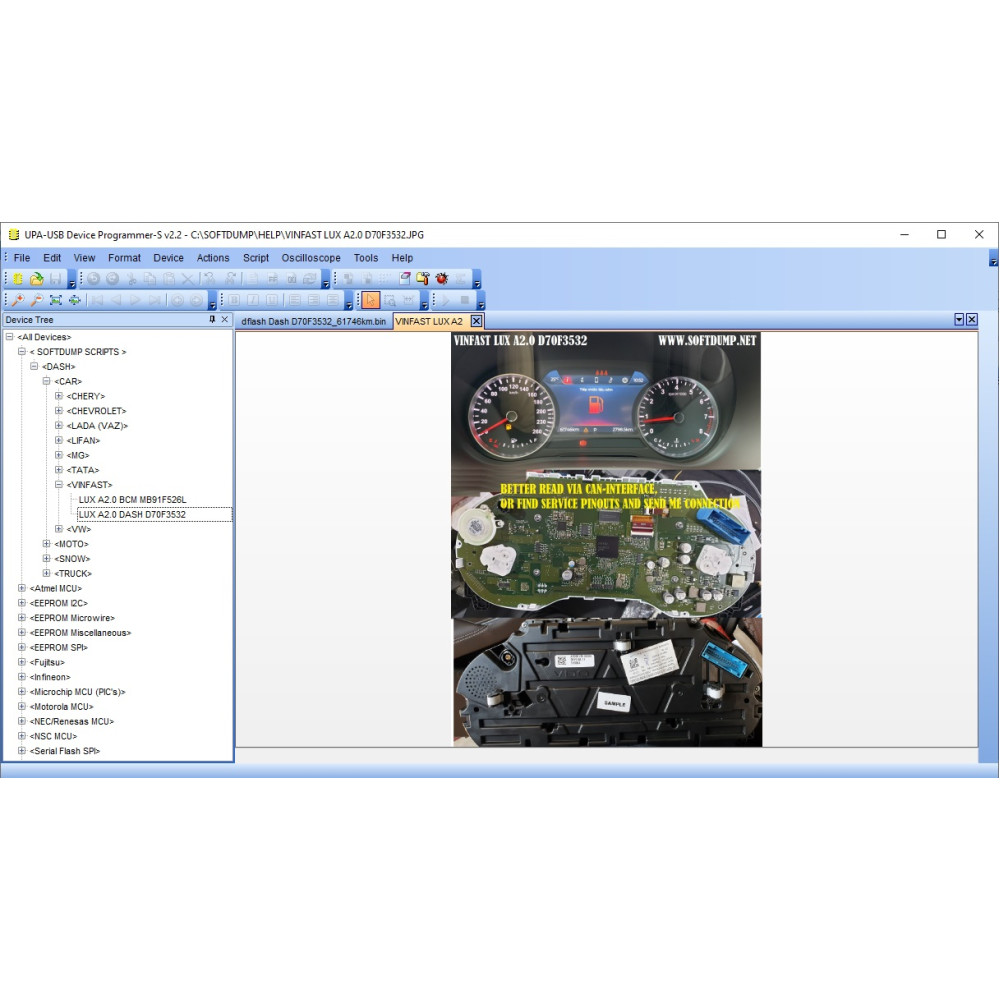Screen dimensions: 1000x1000
Task: Select the <Fujitsu> tree item
Action: point(47,662)
